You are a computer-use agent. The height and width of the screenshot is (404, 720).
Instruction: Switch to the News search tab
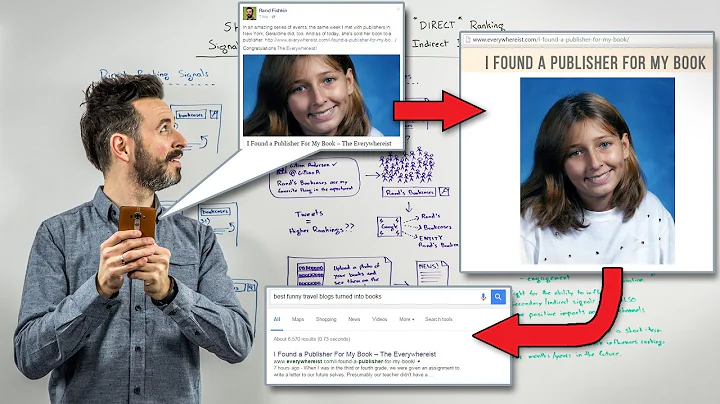[x=354, y=319]
